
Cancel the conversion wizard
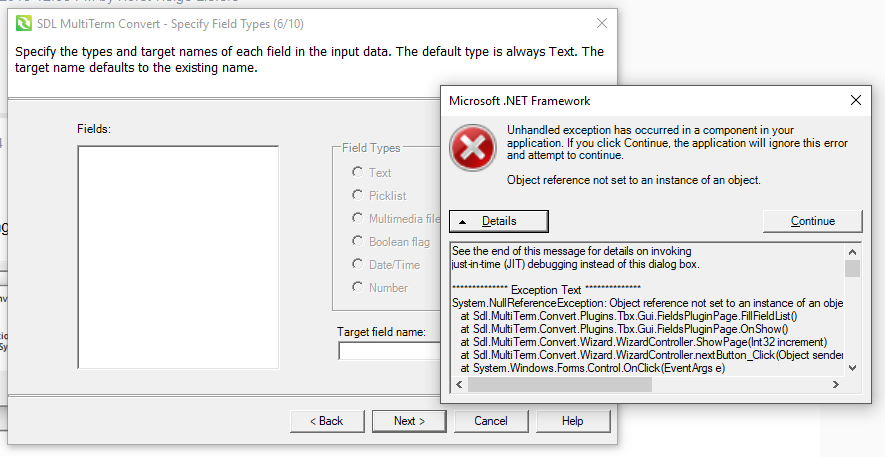pos(490,421)
